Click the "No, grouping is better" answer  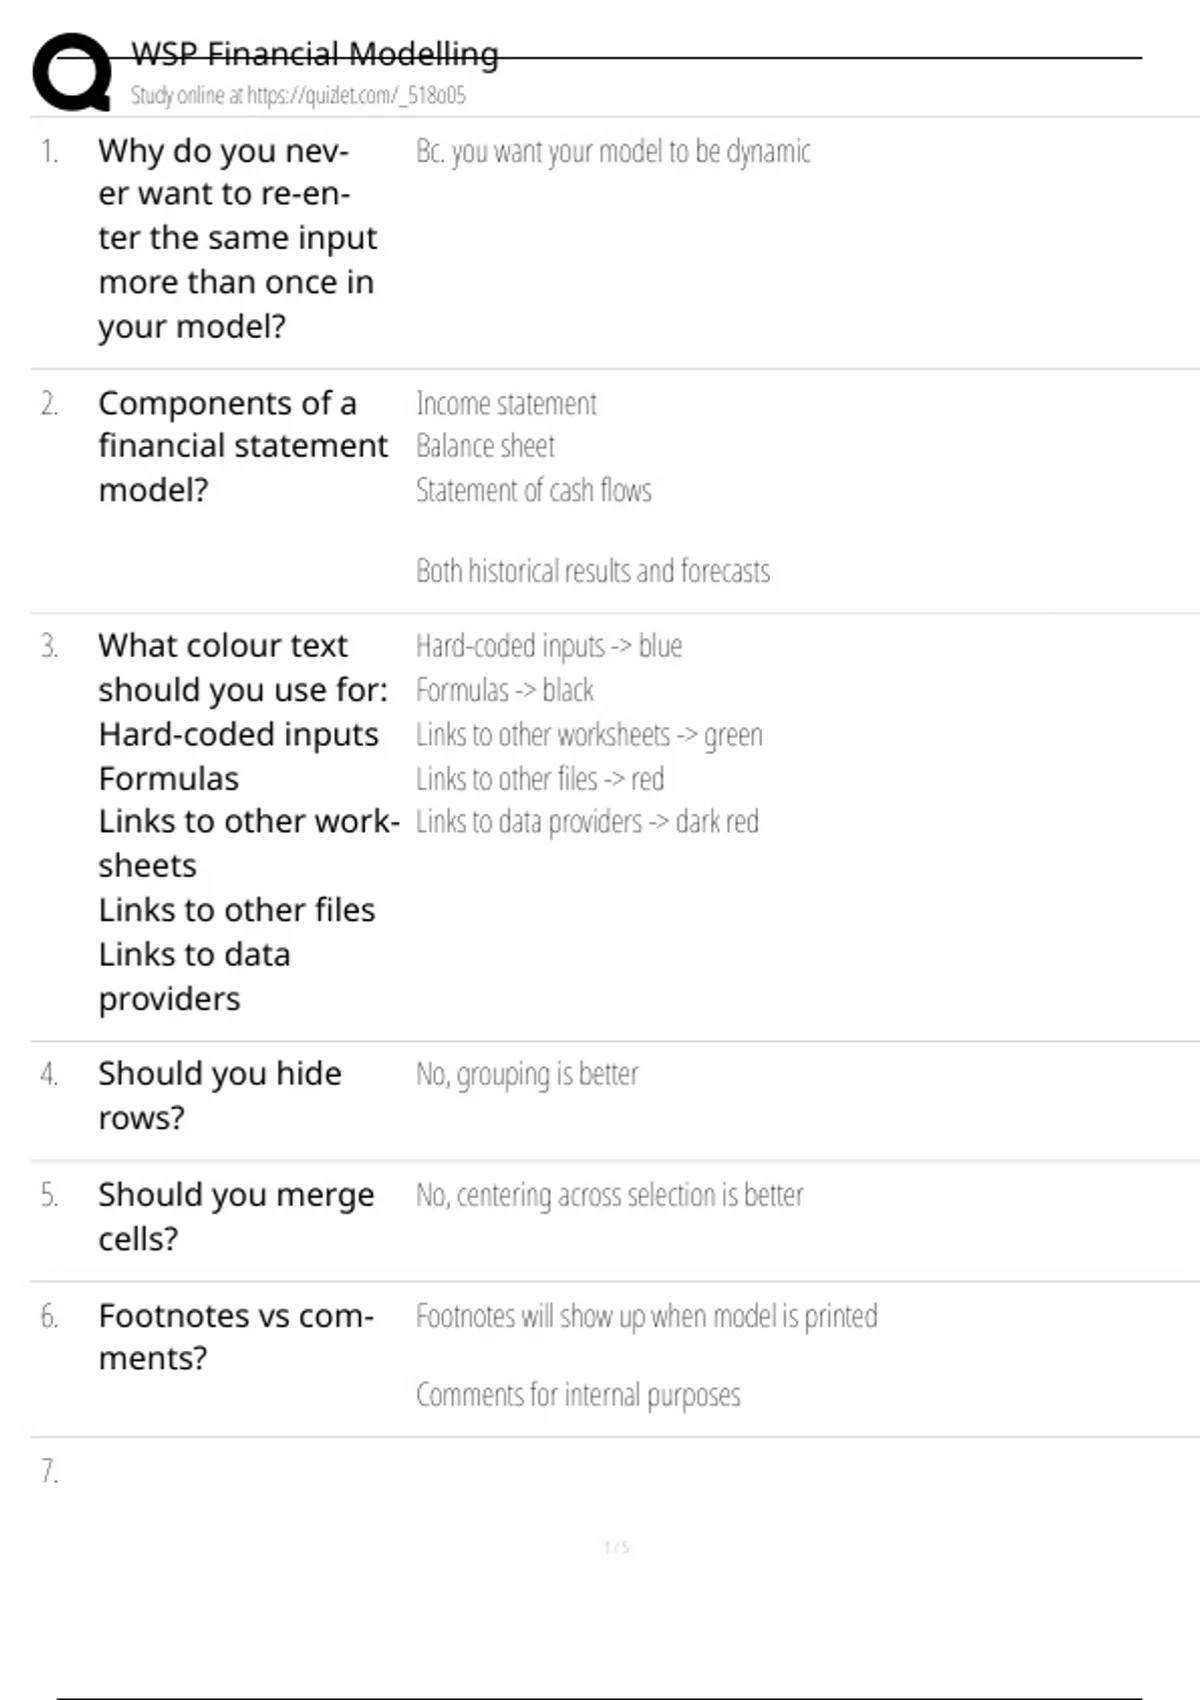click(x=526, y=1075)
